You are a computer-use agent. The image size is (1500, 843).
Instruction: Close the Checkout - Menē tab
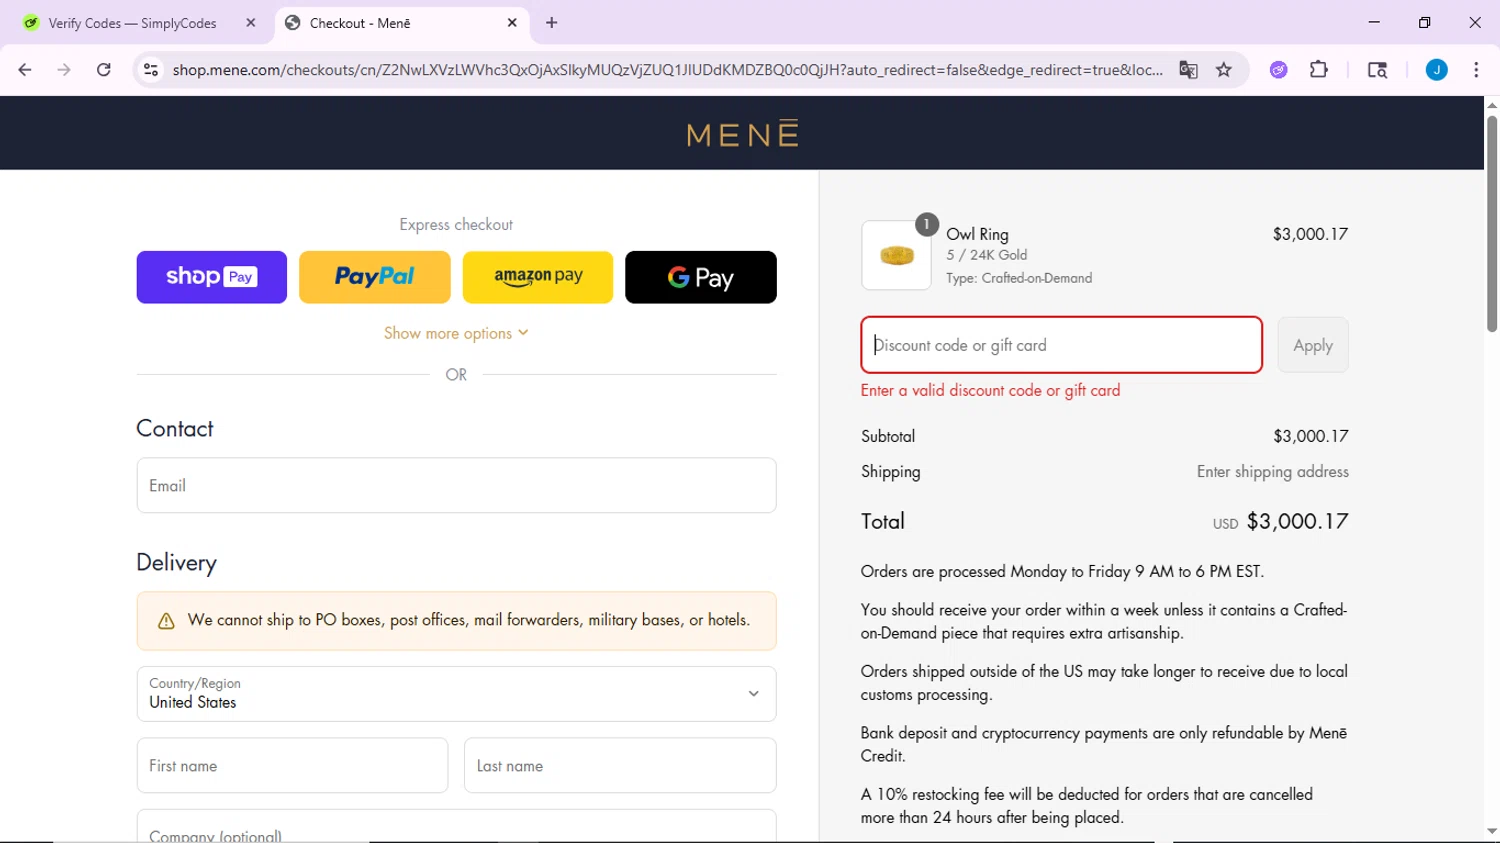(x=512, y=23)
